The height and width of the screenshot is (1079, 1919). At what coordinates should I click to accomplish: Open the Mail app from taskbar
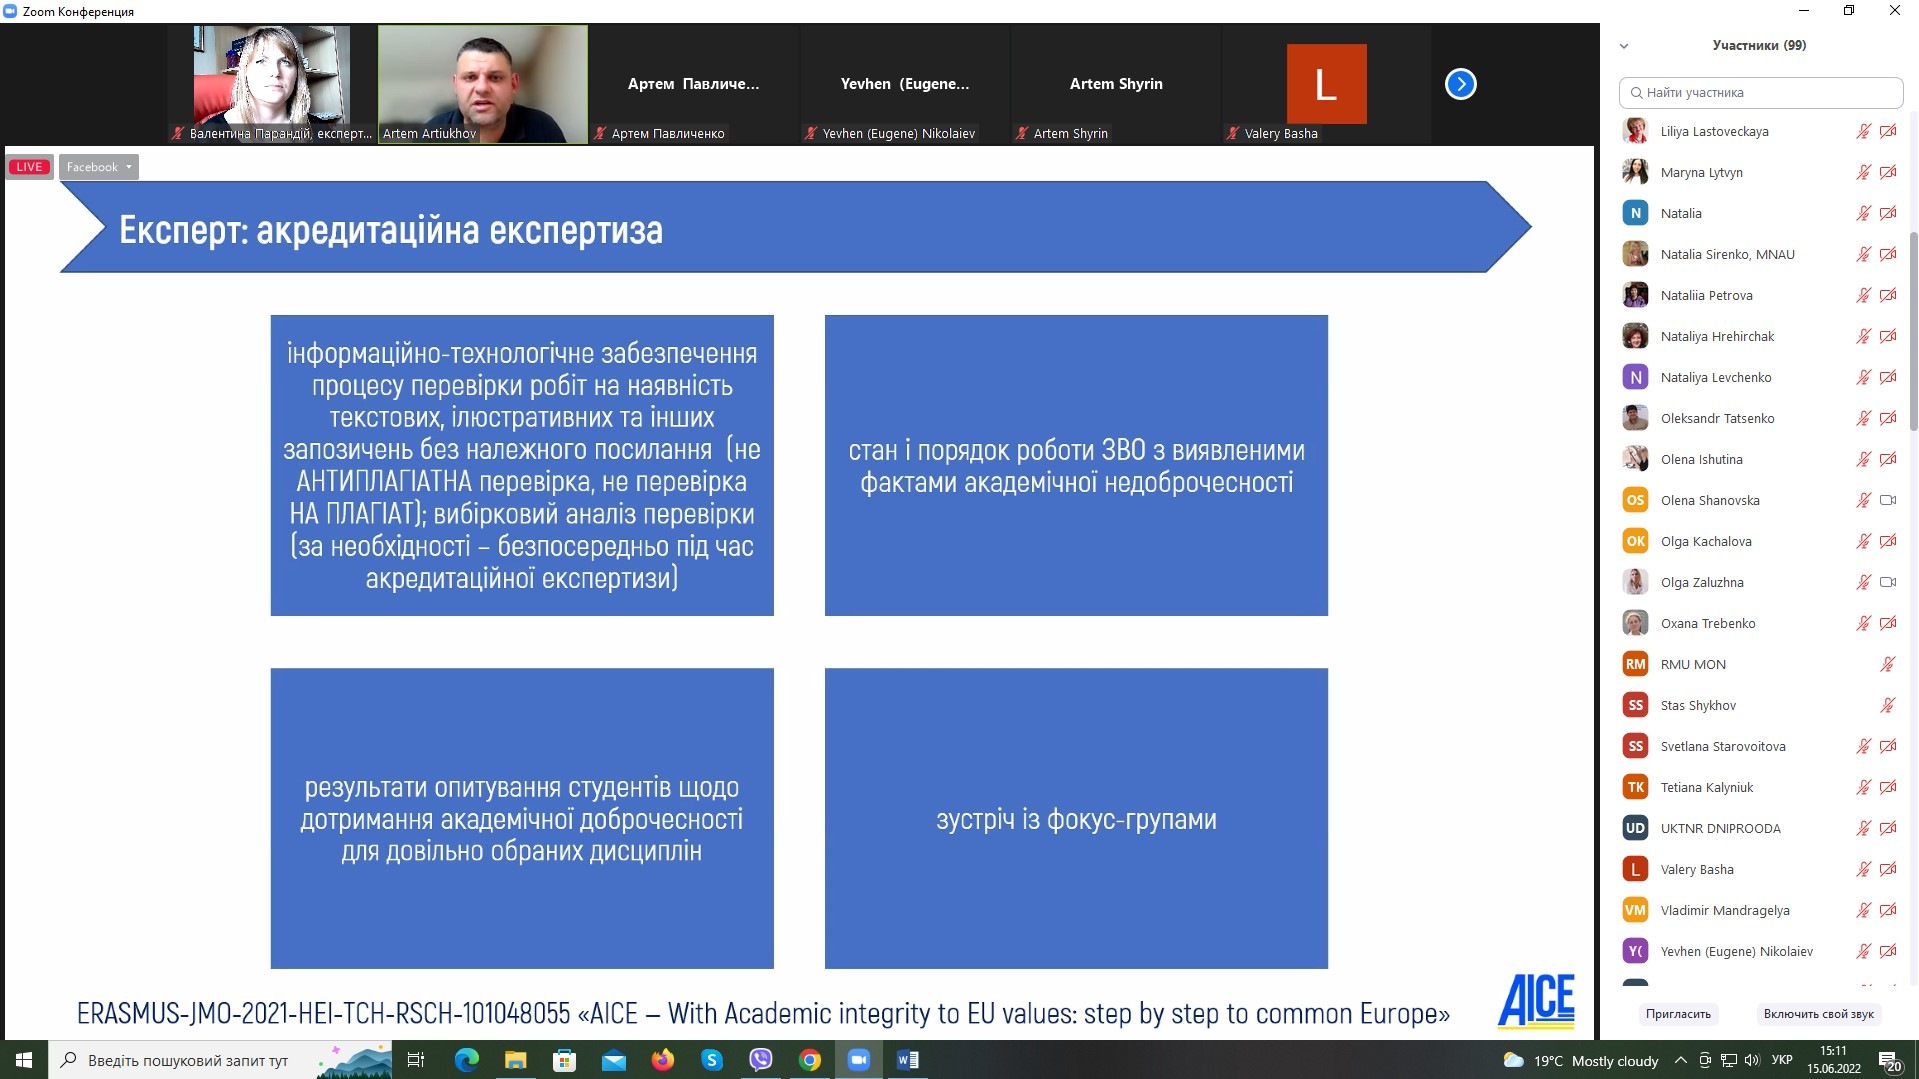613,1060
